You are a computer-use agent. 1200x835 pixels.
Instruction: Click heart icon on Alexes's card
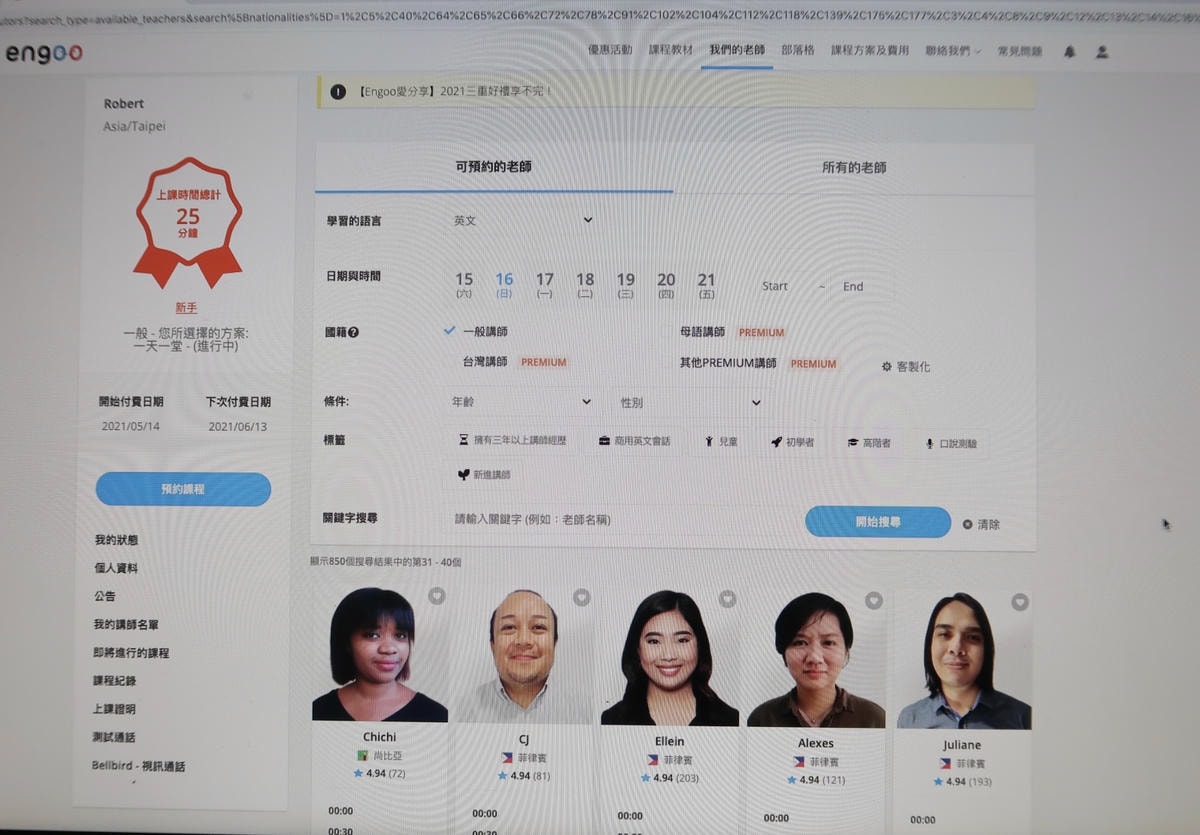[873, 600]
